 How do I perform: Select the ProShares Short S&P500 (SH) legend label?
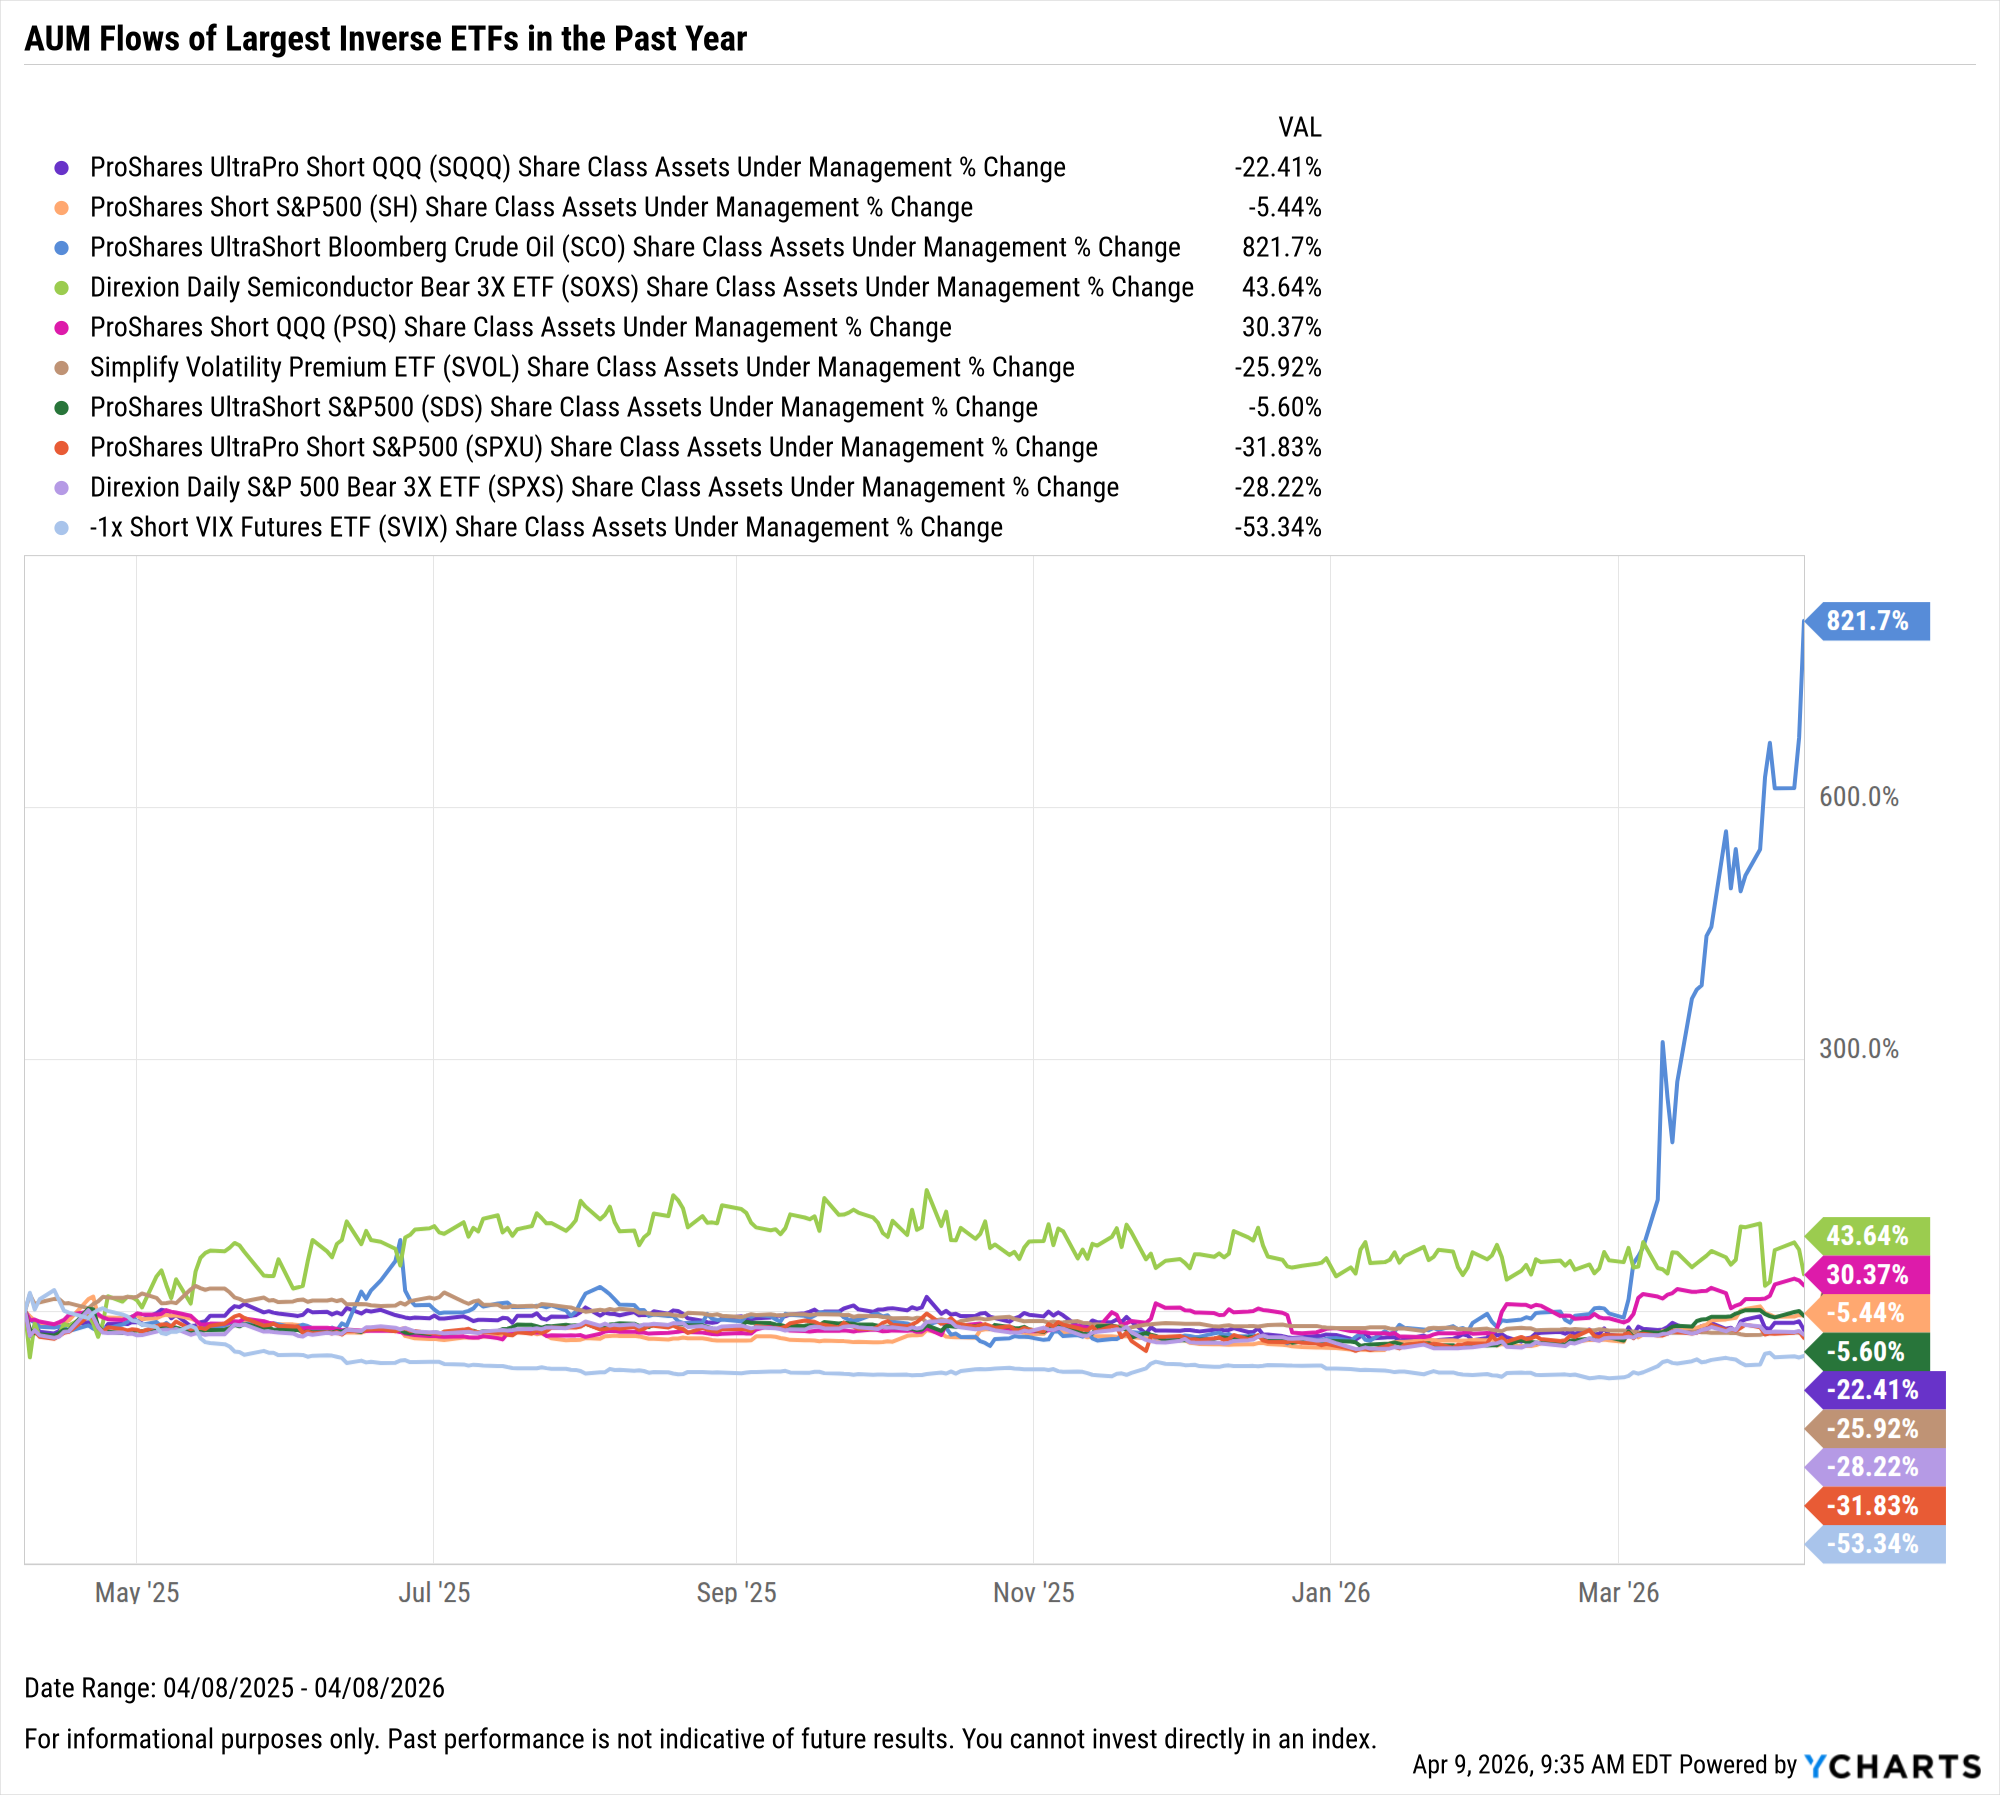click(x=531, y=208)
